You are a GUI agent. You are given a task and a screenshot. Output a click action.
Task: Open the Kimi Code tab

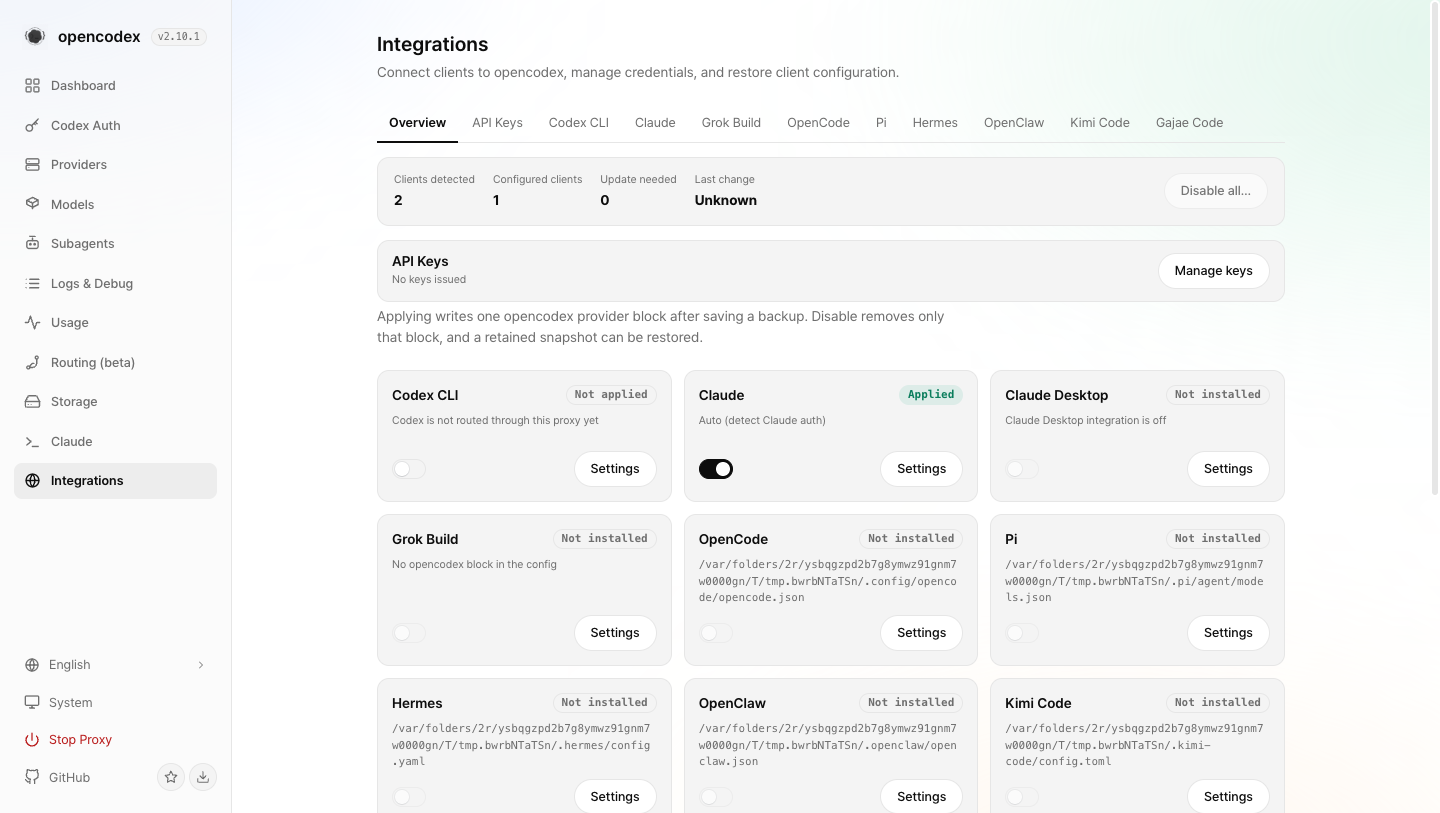tap(1100, 123)
